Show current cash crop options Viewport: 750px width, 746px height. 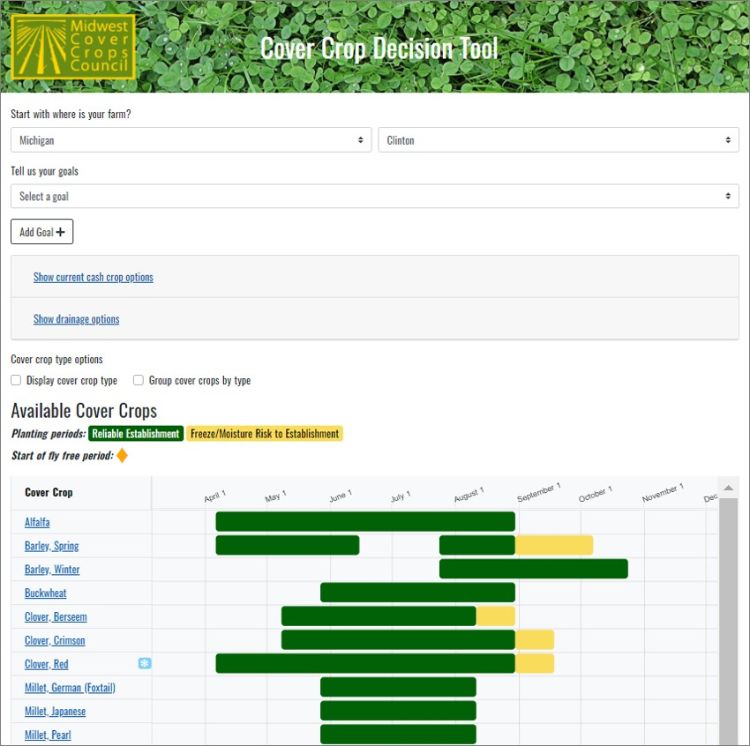click(93, 277)
